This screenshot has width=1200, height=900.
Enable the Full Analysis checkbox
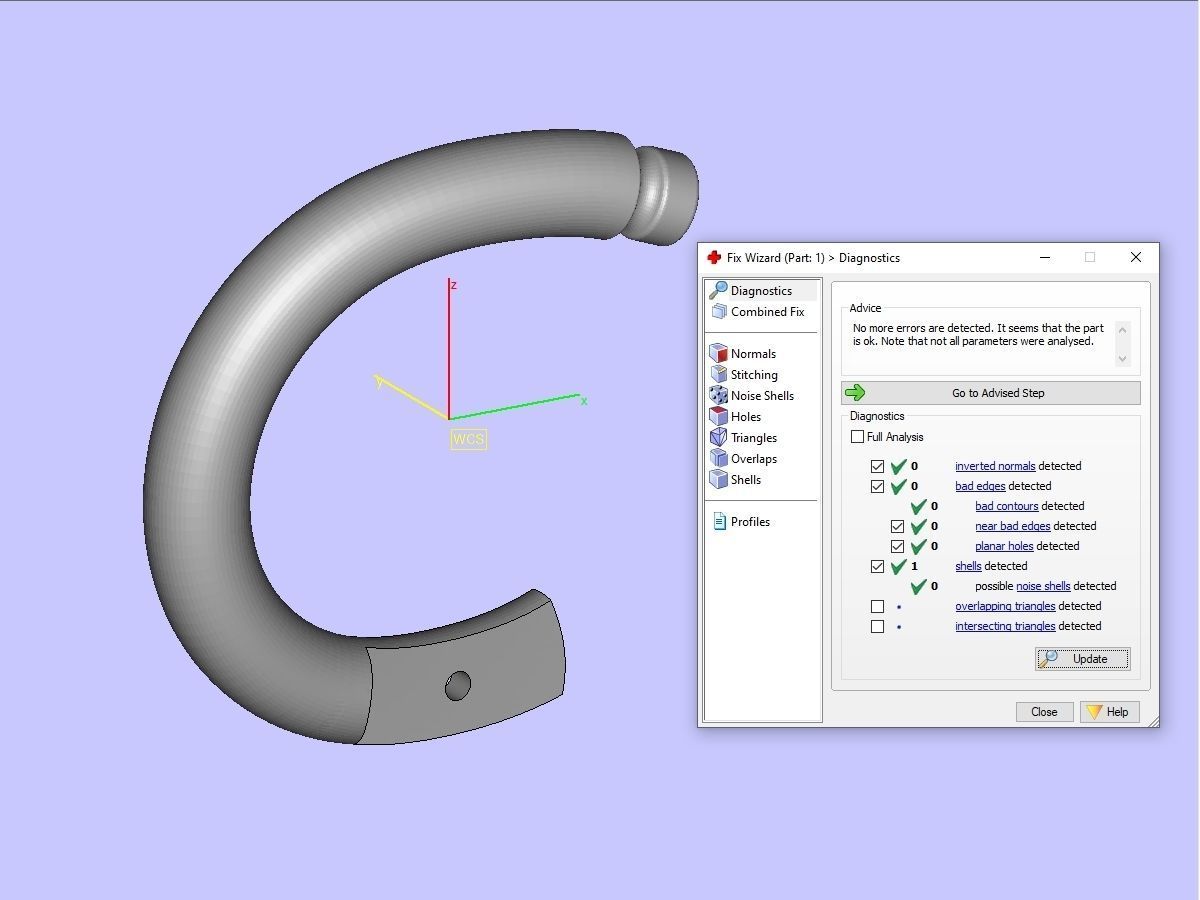857,437
